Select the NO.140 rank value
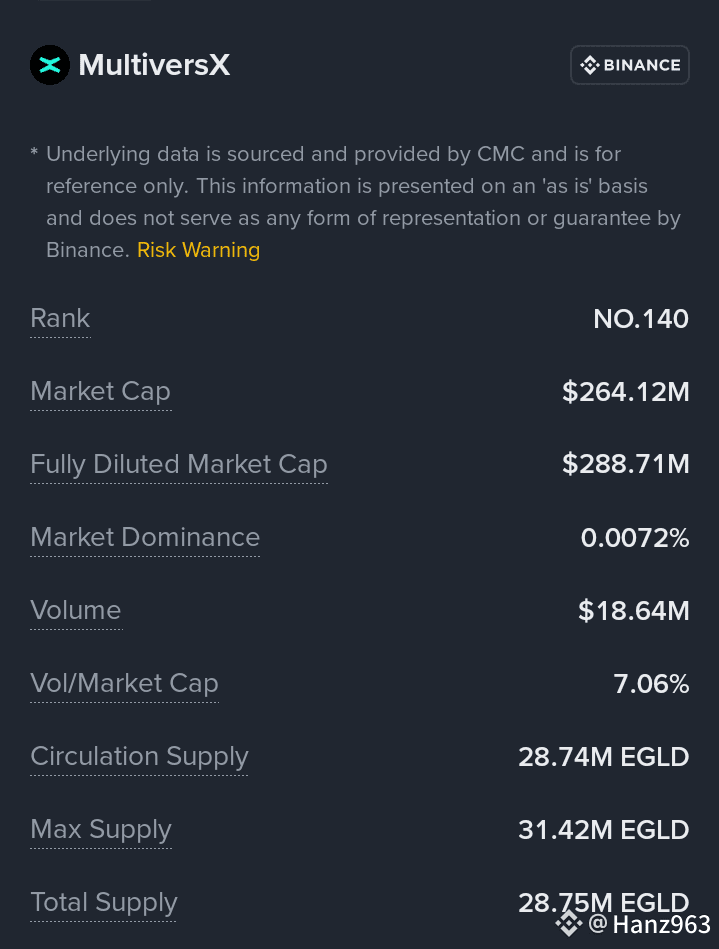Screen dimensions: 719x949 [x=640, y=318]
